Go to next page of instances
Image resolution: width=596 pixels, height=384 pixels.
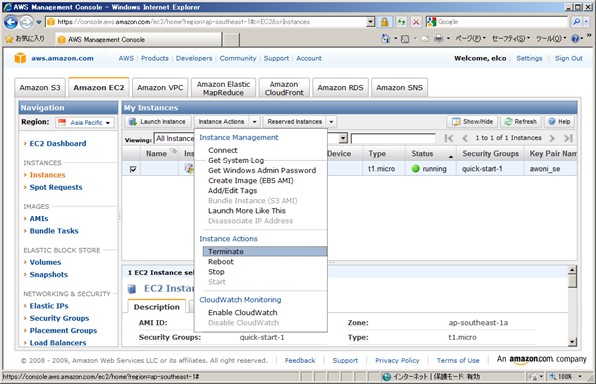point(552,138)
